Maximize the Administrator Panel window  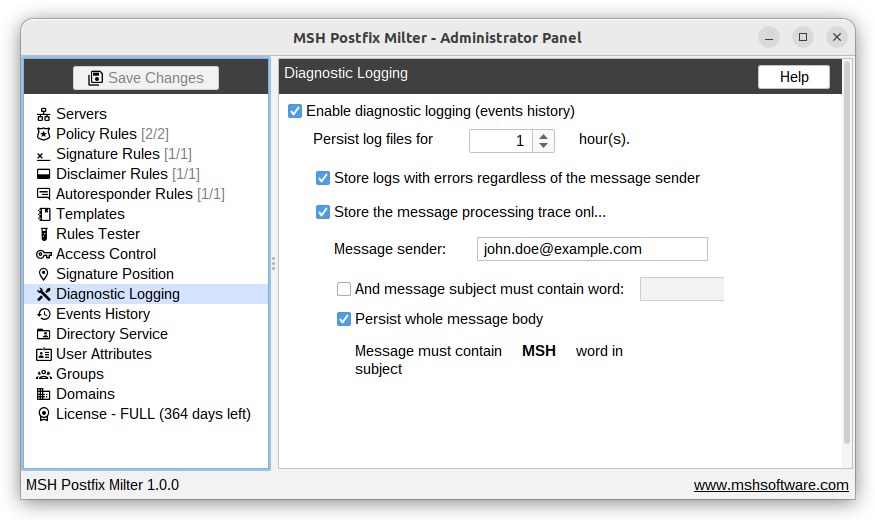tap(803, 37)
